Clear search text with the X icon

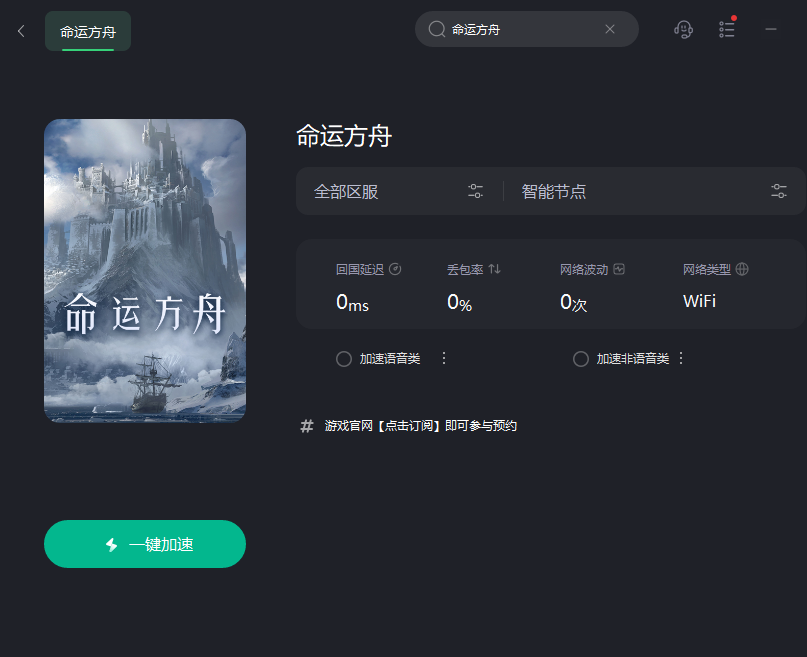(610, 29)
